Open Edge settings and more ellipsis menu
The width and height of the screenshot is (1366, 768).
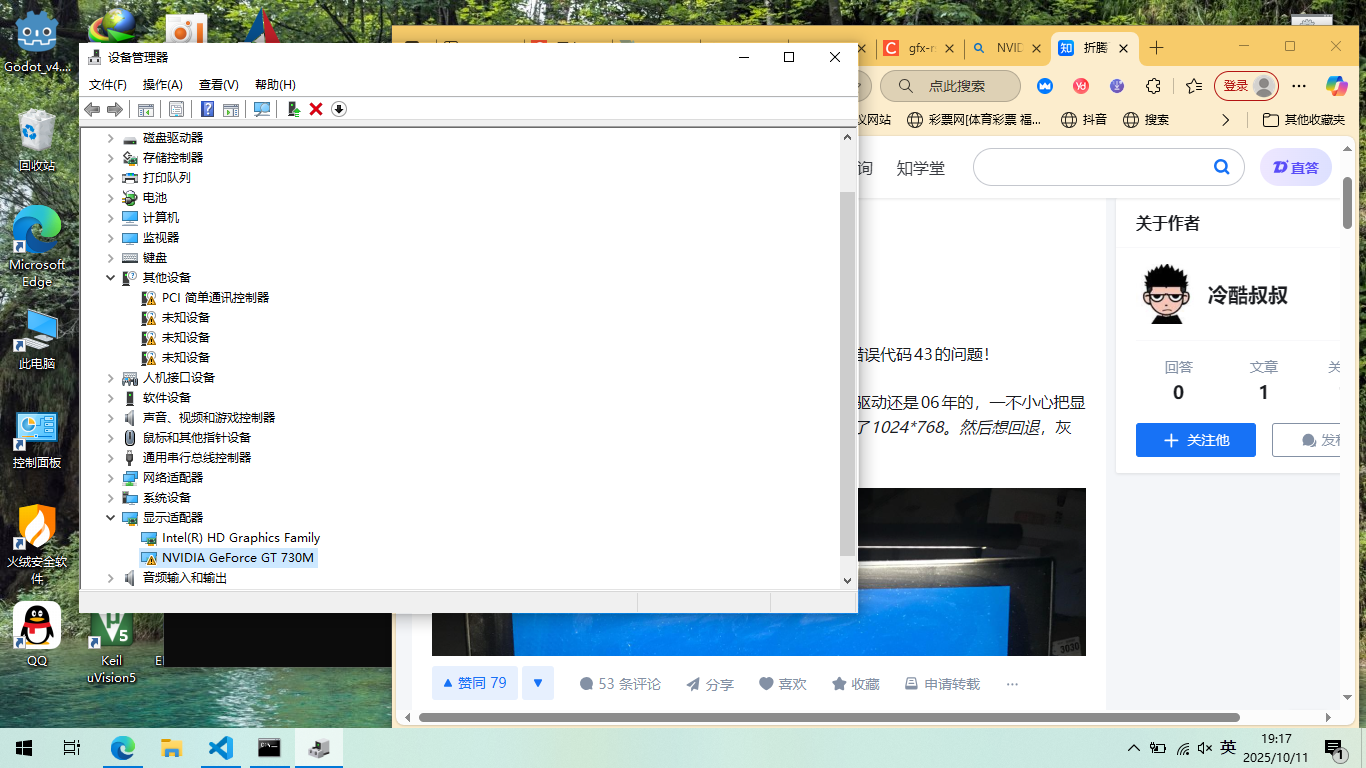[1299, 86]
